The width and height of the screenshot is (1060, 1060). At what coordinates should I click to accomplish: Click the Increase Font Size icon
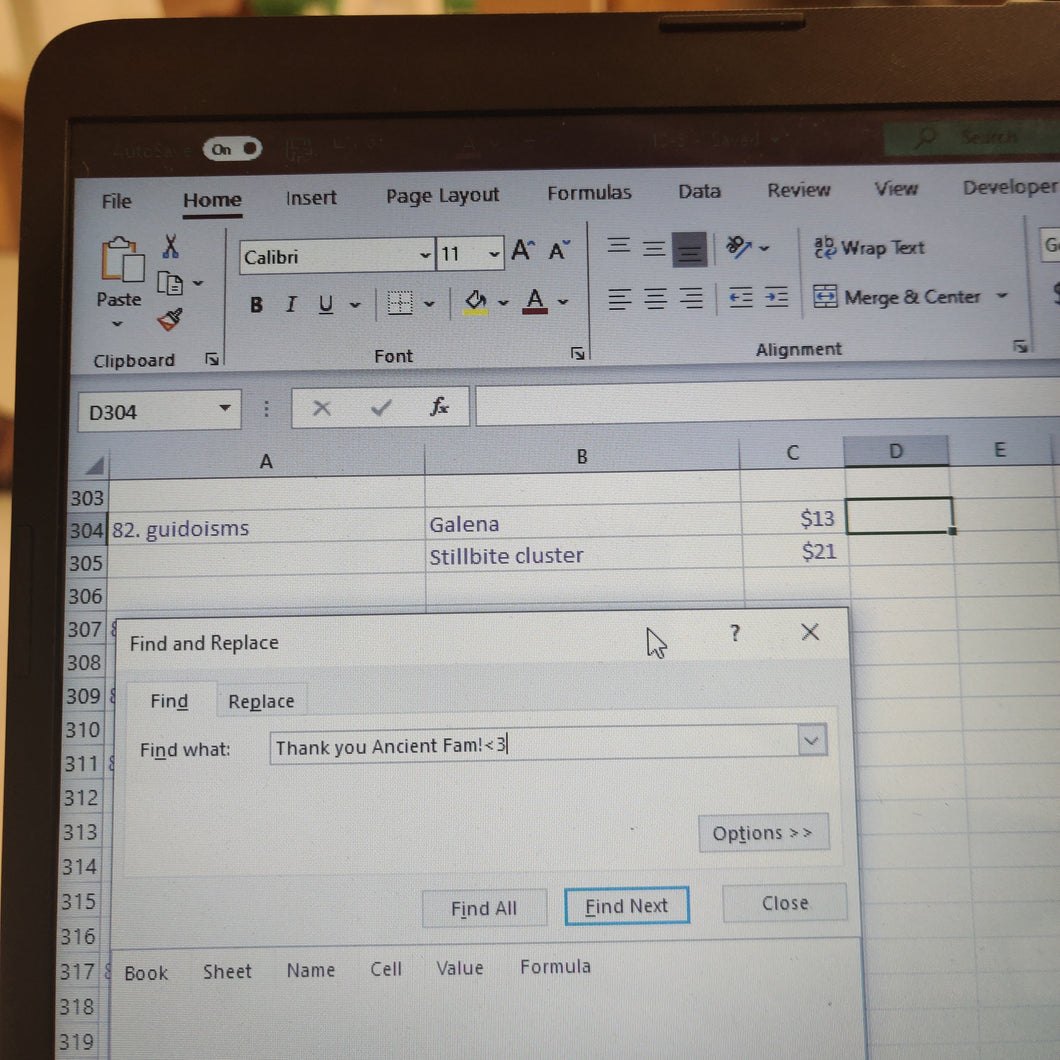523,250
